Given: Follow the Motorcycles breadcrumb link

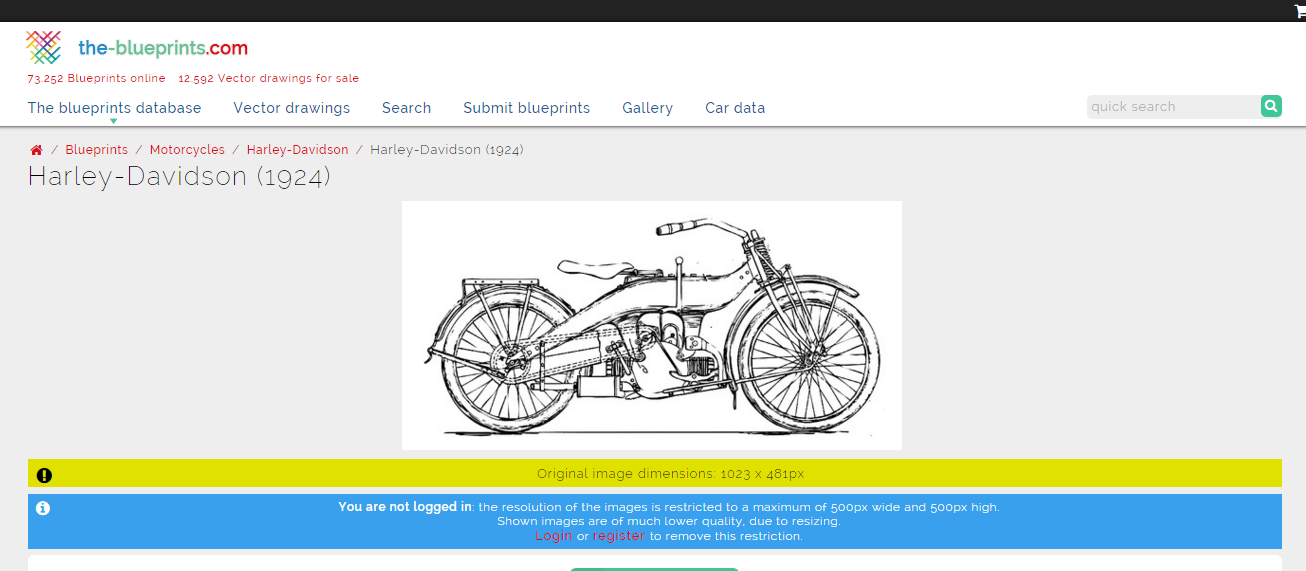Looking at the screenshot, I should 187,150.
